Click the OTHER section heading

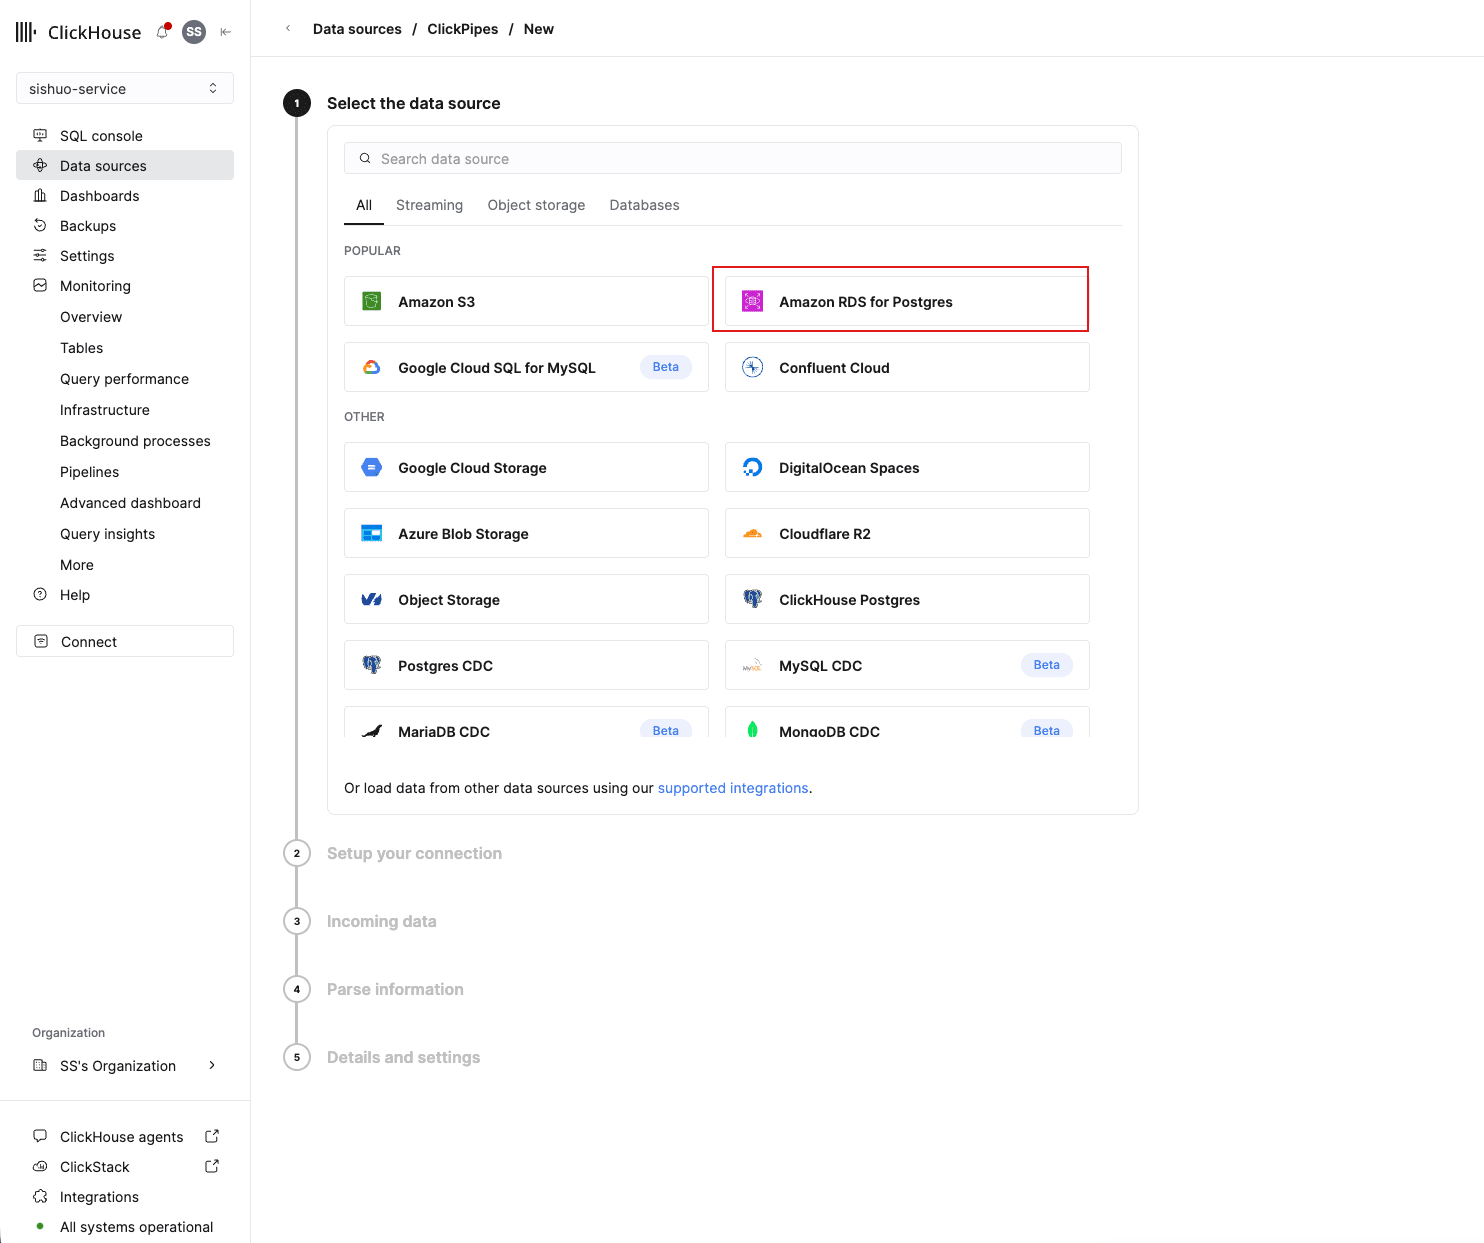point(364,416)
